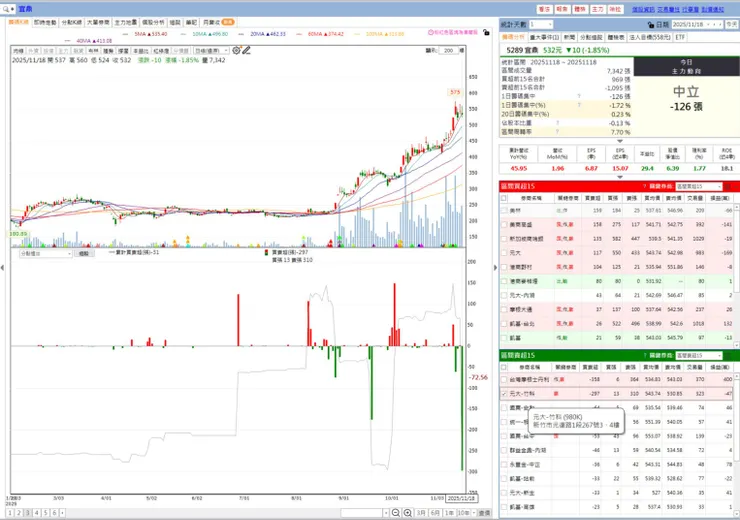This screenshot has height=520, width=740.
Task: Step the date forward with the right arrow
Action: pos(720,25)
